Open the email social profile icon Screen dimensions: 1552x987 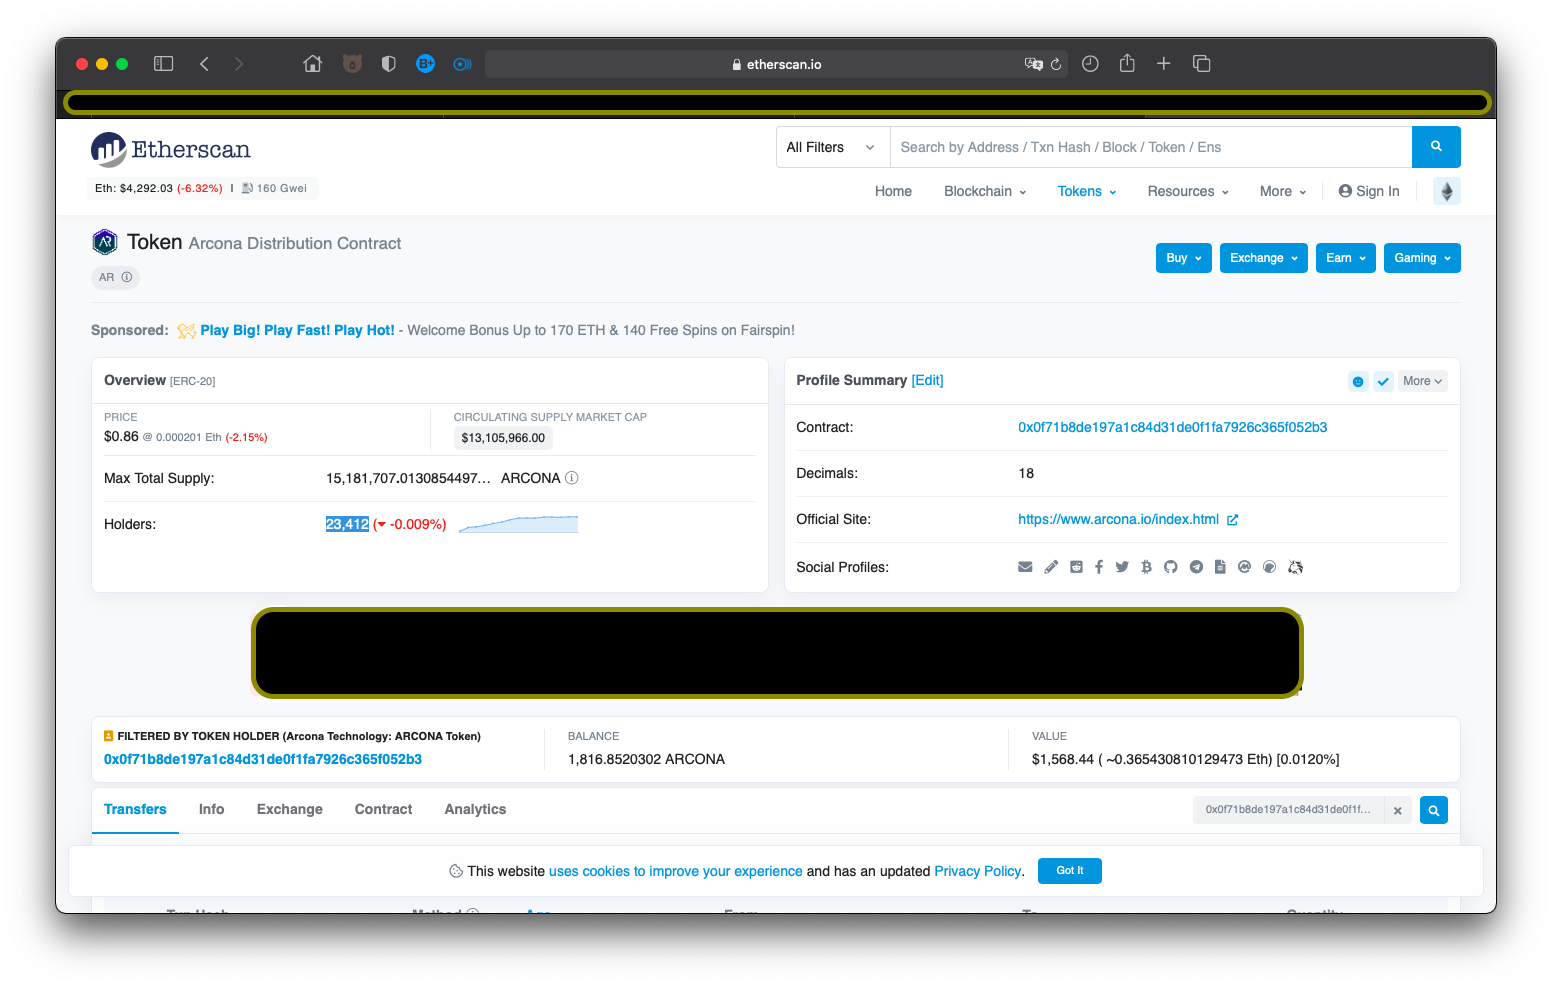(1025, 567)
